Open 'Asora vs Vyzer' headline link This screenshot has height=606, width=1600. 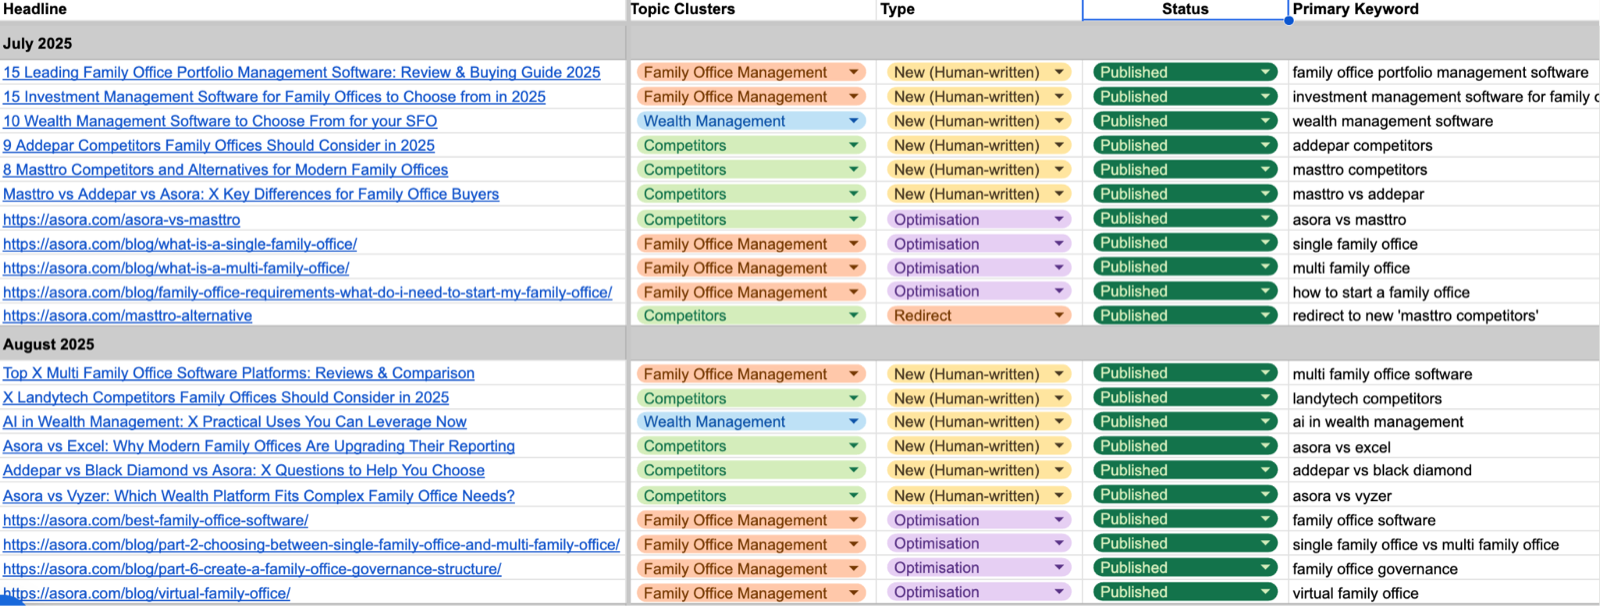[259, 495]
